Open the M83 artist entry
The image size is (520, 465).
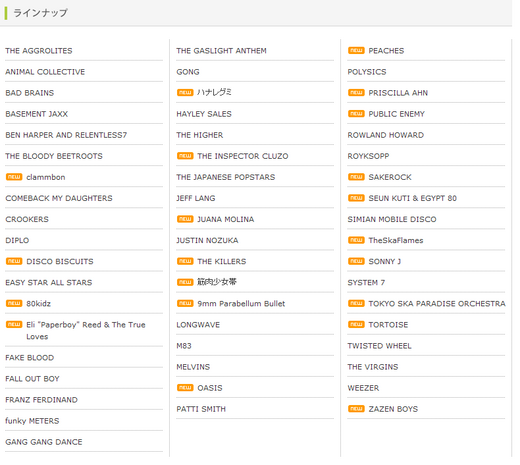(x=184, y=346)
